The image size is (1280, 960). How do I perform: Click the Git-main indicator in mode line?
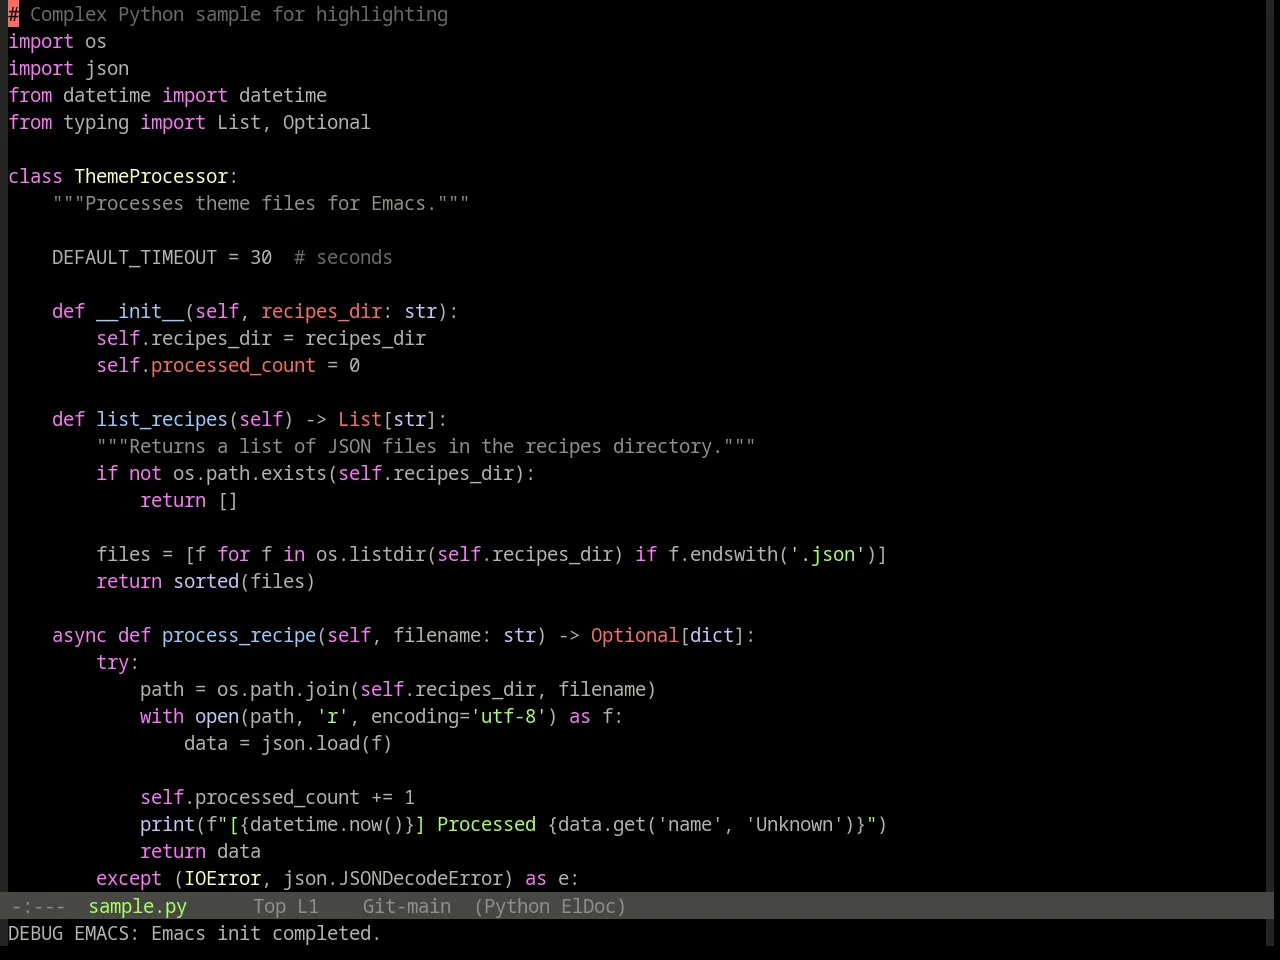click(x=406, y=906)
